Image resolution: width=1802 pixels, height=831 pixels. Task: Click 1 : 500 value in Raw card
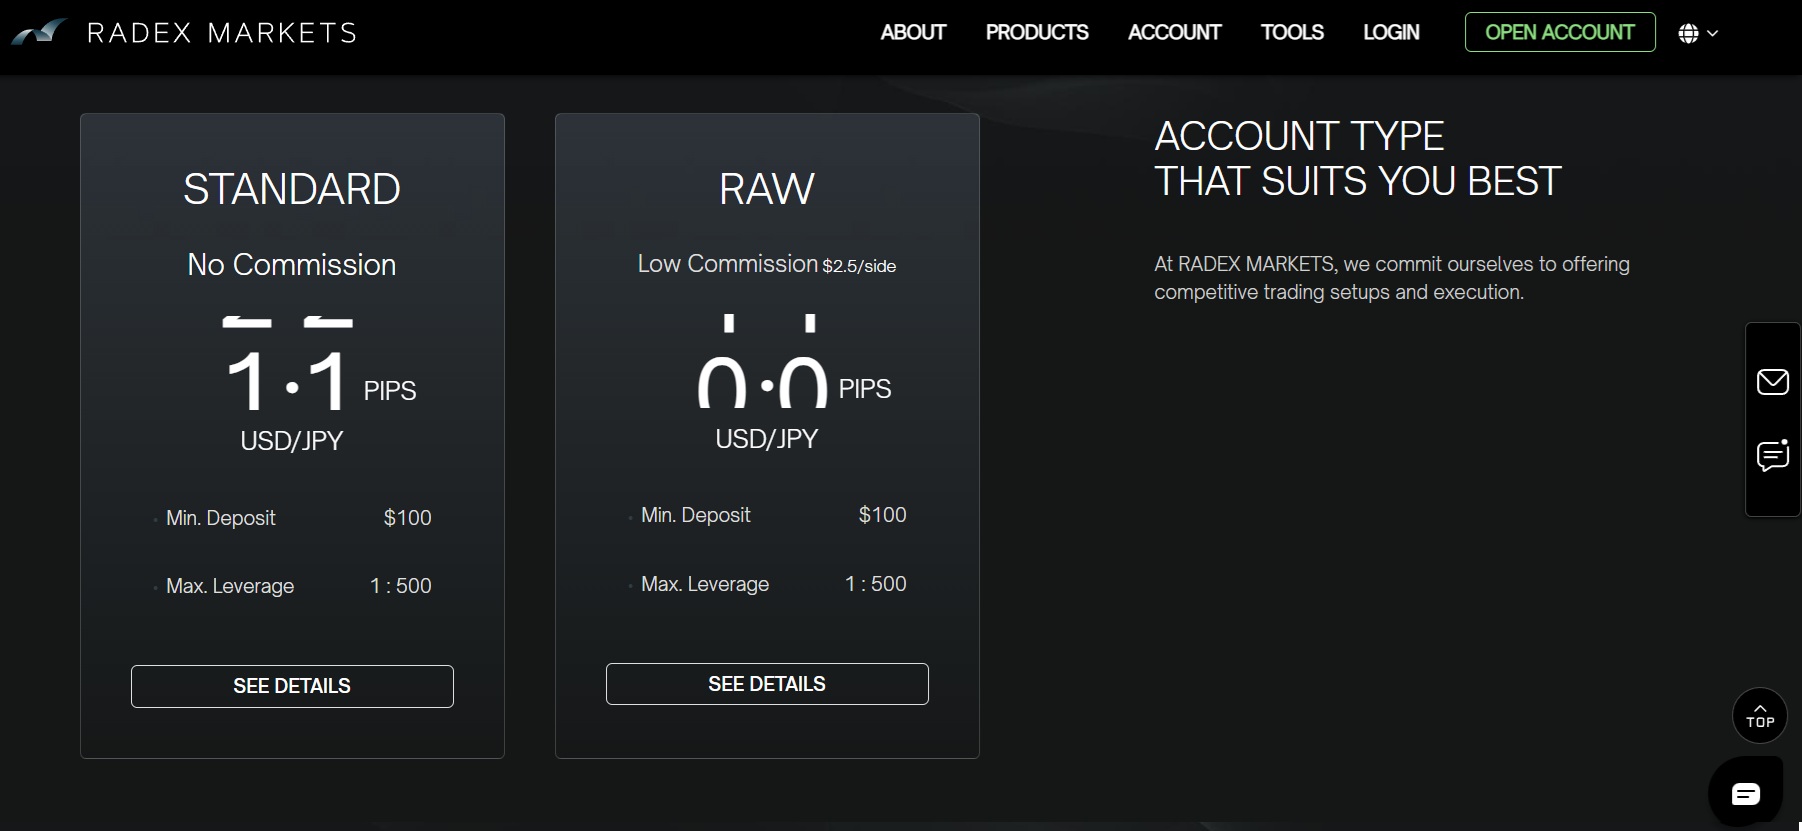tap(876, 584)
